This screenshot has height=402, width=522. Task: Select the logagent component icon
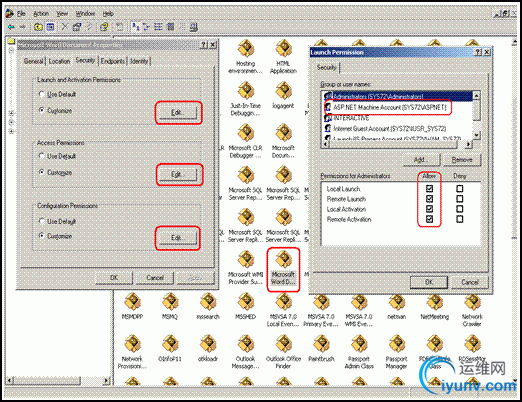click(283, 91)
